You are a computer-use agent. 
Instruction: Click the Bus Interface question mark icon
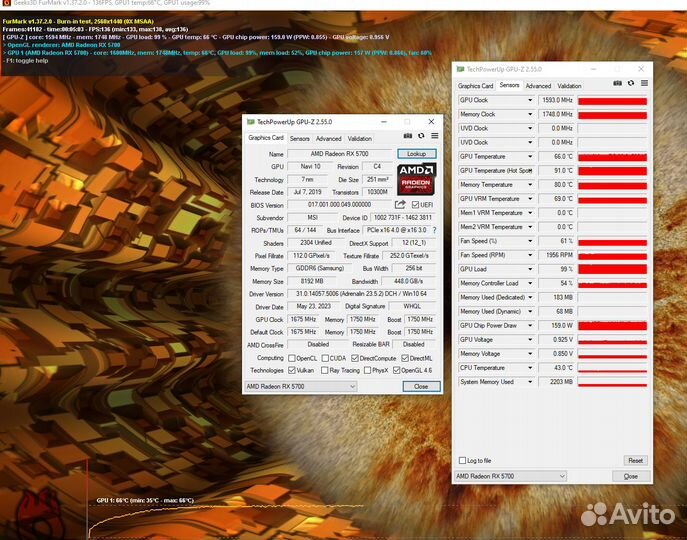[434, 230]
